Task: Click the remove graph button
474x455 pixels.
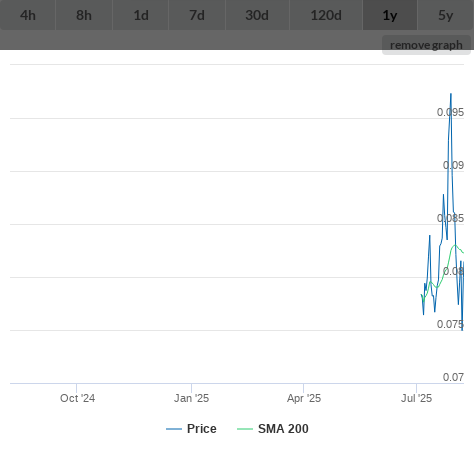Action: [426, 45]
